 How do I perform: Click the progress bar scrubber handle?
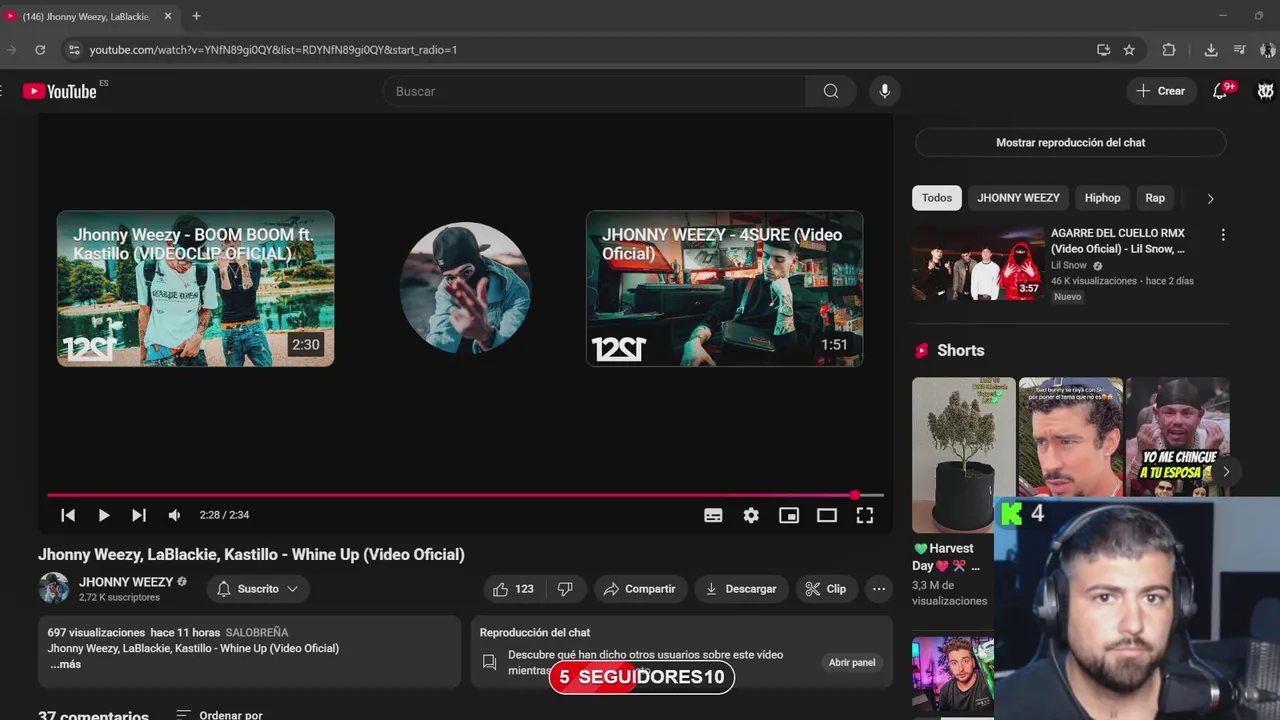tap(855, 495)
